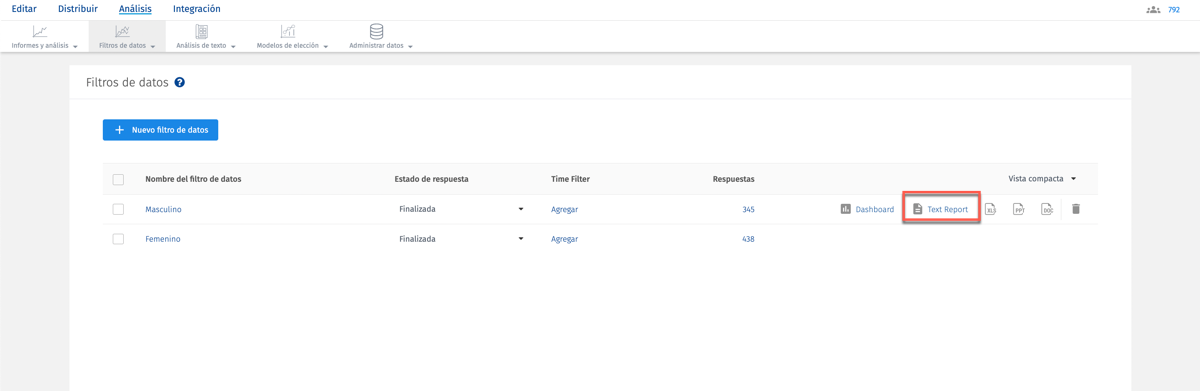Switch to the Integración tab
The height and width of the screenshot is (391, 1200).
(x=196, y=9)
